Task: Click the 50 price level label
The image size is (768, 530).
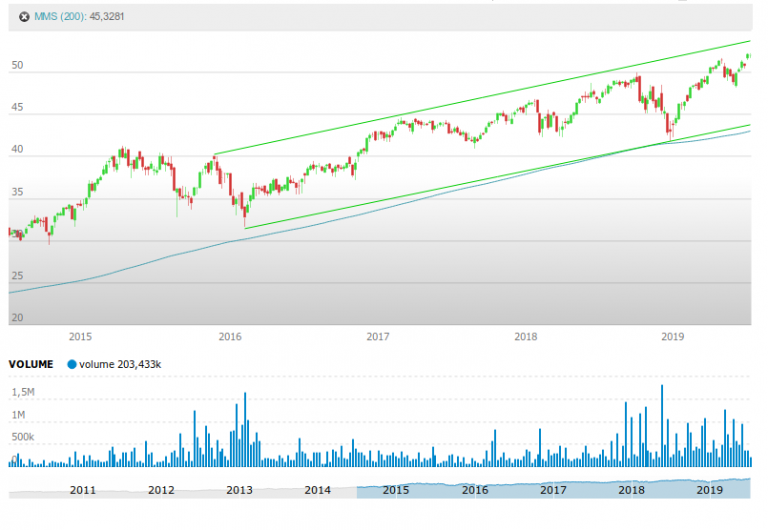Action: point(17,68)
